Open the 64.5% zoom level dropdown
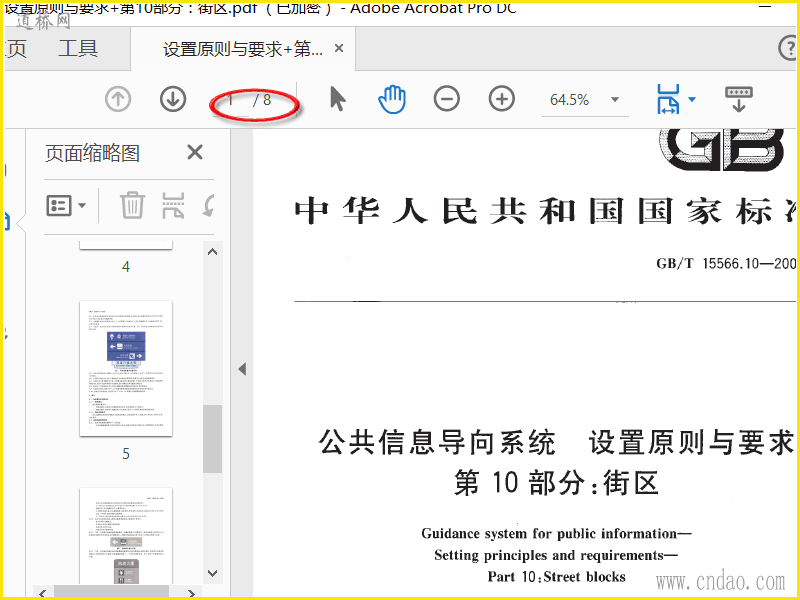 click(x=615, y=99)
